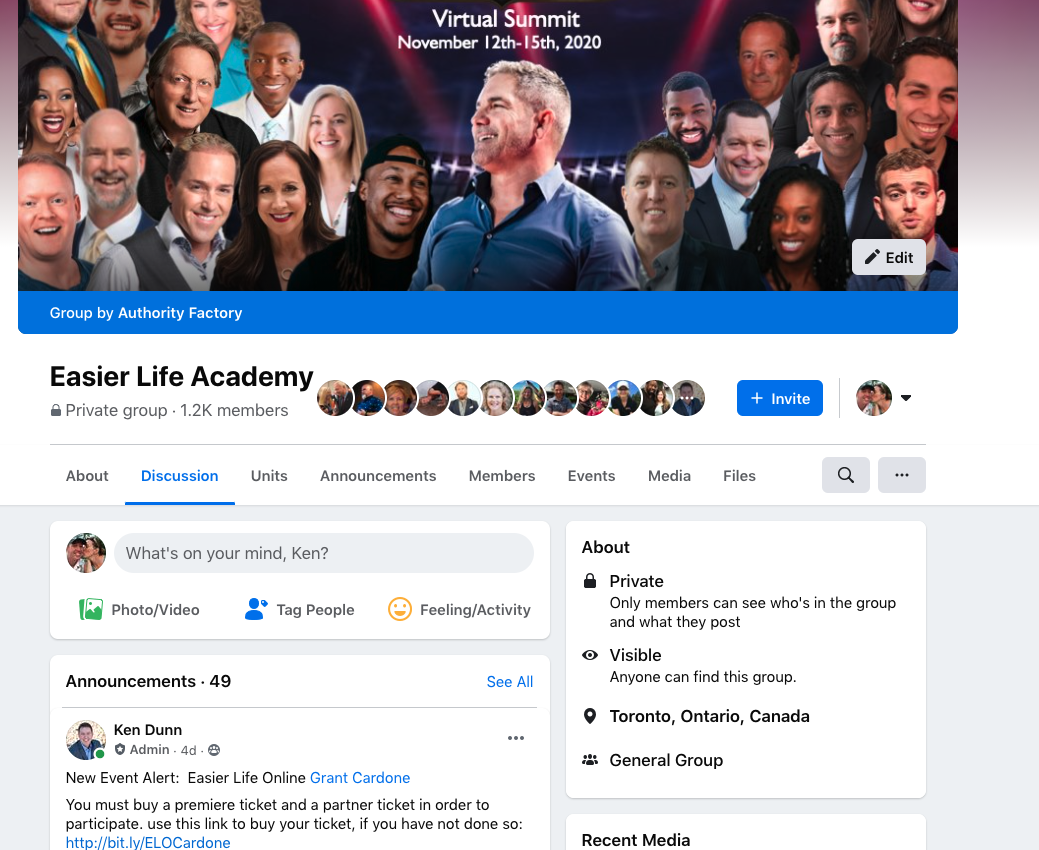Click the Group by Authority Factory banner
The image size is (1039, 850).
488,313
